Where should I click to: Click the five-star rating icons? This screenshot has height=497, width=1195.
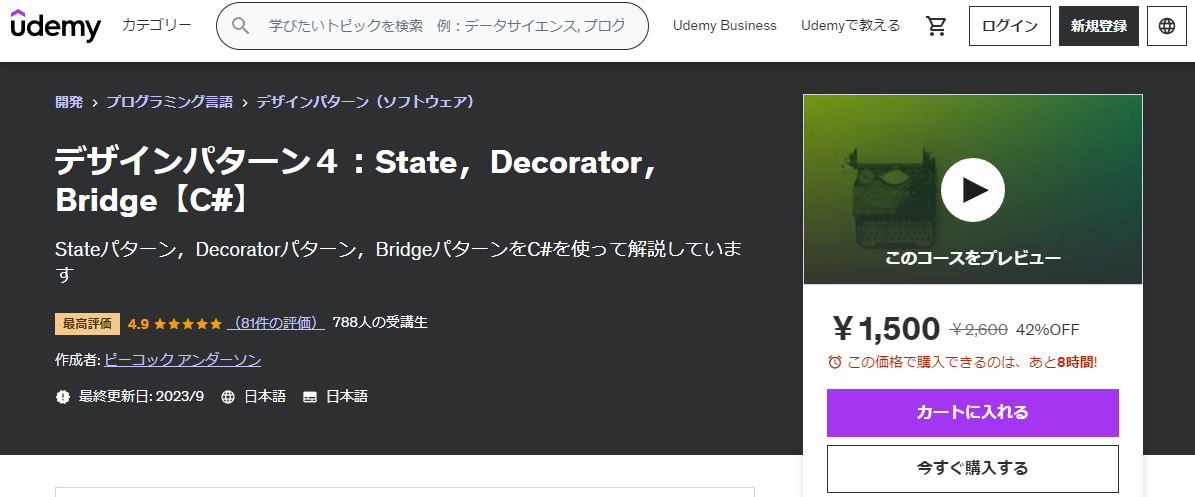[x=187, y=323]
